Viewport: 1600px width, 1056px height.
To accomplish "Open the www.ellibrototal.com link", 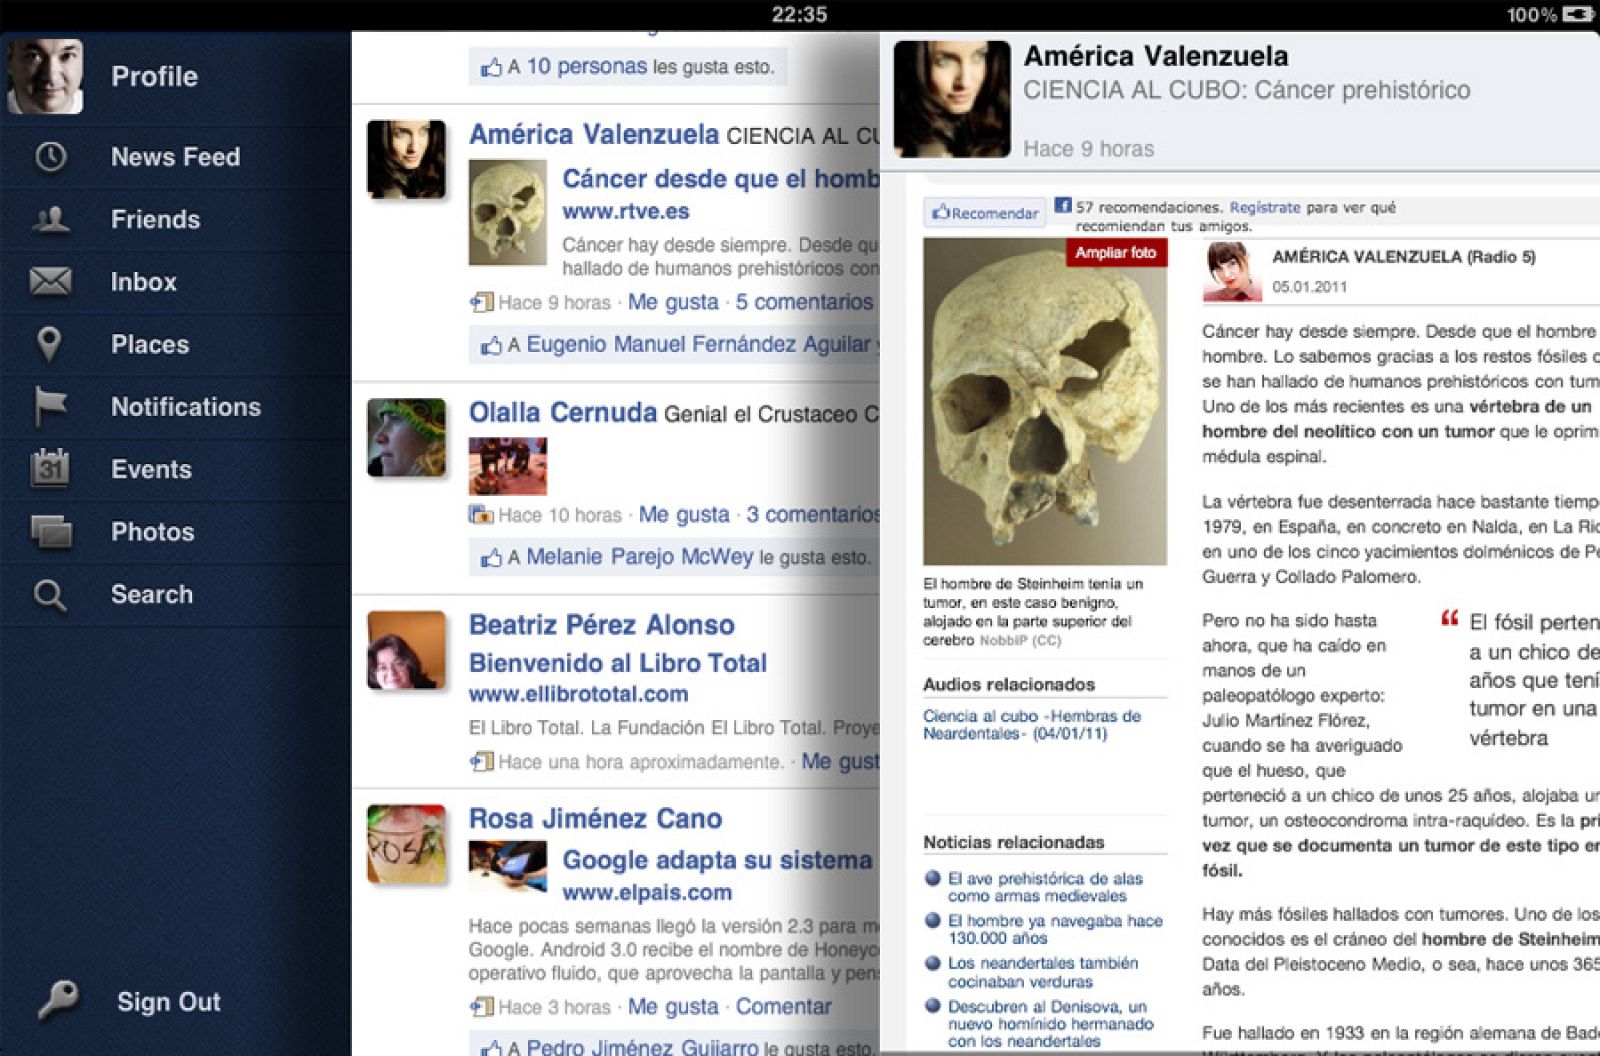I will 578,694.
